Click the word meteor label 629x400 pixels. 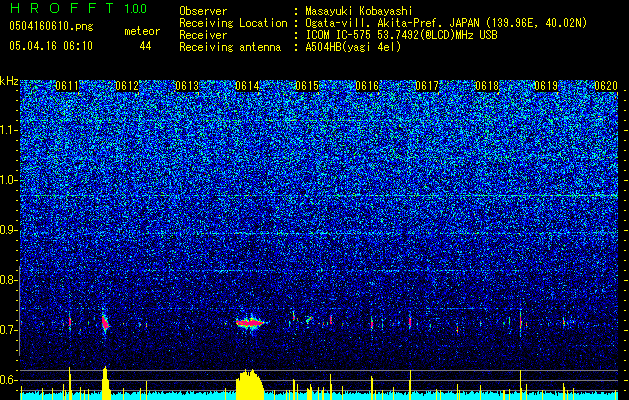pyautogui.click(x=142, y=31)
